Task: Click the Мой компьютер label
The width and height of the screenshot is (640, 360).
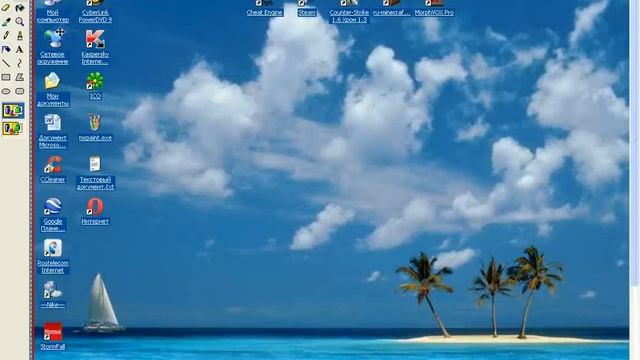Action: click(x=53, y=16)
